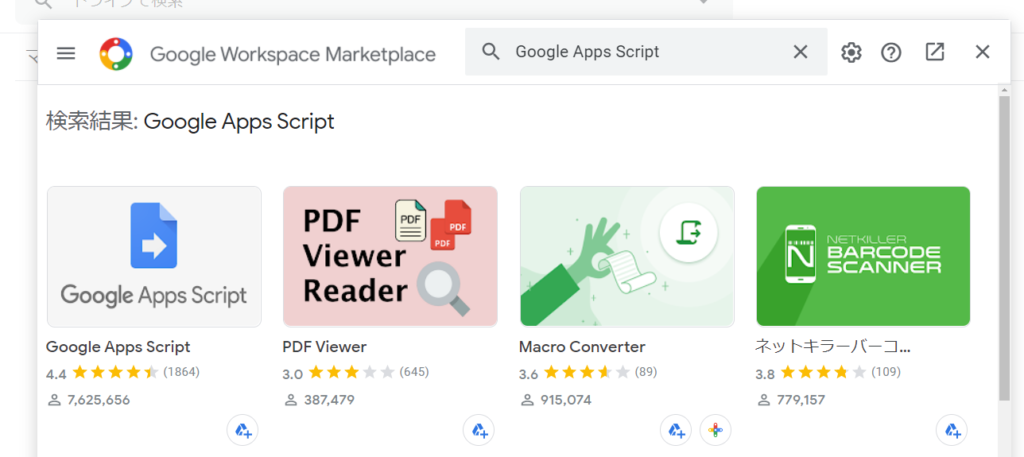Click the Drive icon under Macro Converter
This screenshot has width=1024, height=457.
coord(676,431)
